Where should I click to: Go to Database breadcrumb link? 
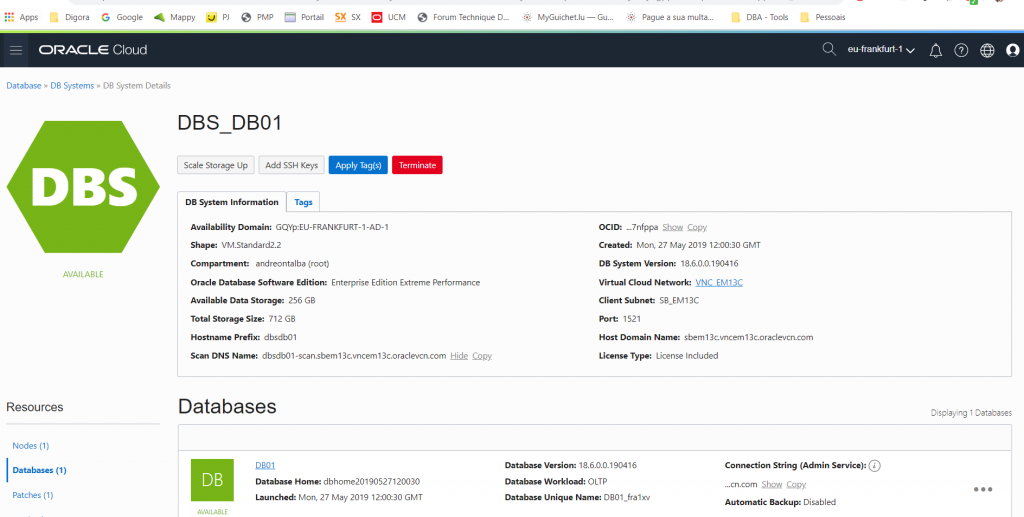pyautogui.click(x=24, y=86)
